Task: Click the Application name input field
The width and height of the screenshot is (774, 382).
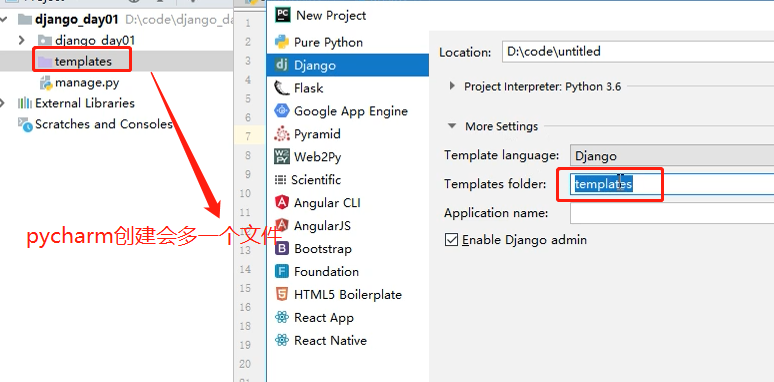Action: [x=672, y=213]
